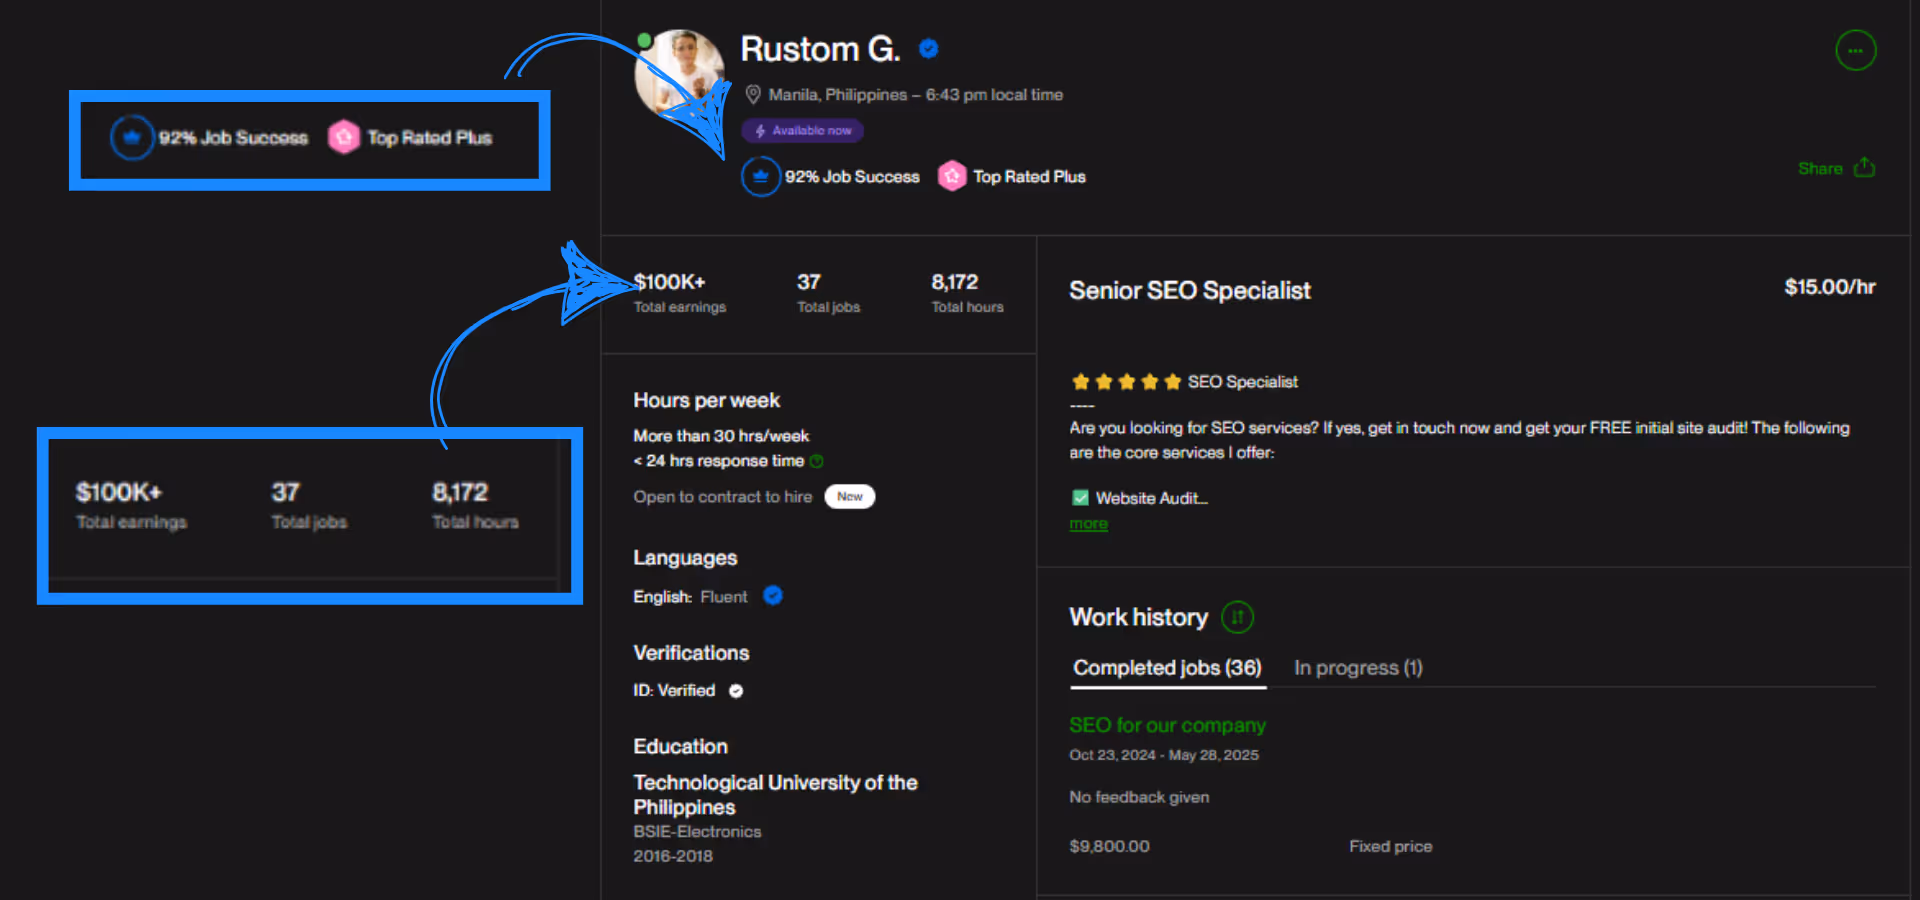Screen dimensions: 1920x900
Task: Click the check icon beside ID: Verified
Action: point(736,691)
